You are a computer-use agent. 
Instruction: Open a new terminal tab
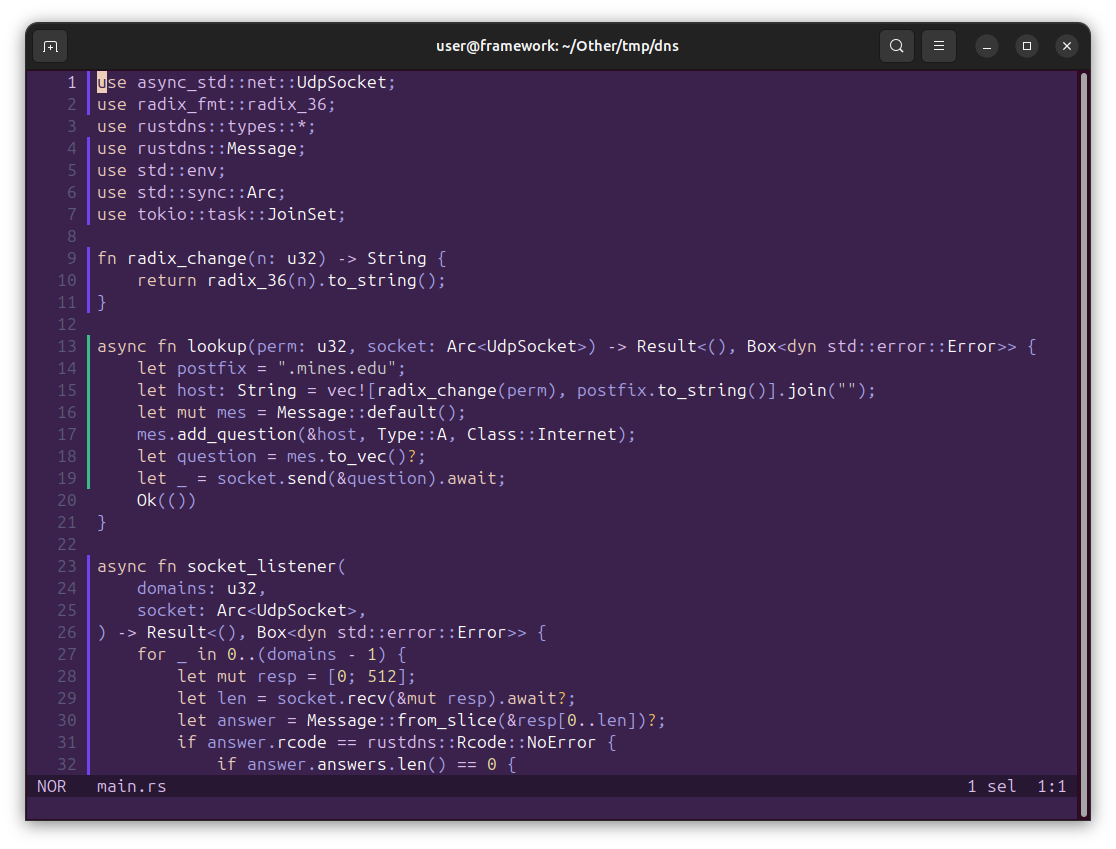51,46
